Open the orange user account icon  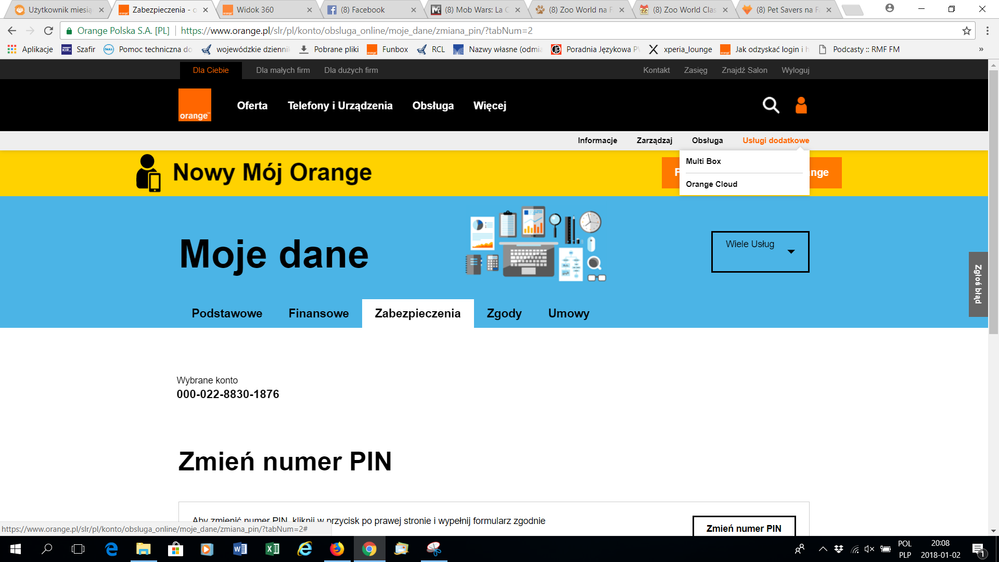pos(801,105)
